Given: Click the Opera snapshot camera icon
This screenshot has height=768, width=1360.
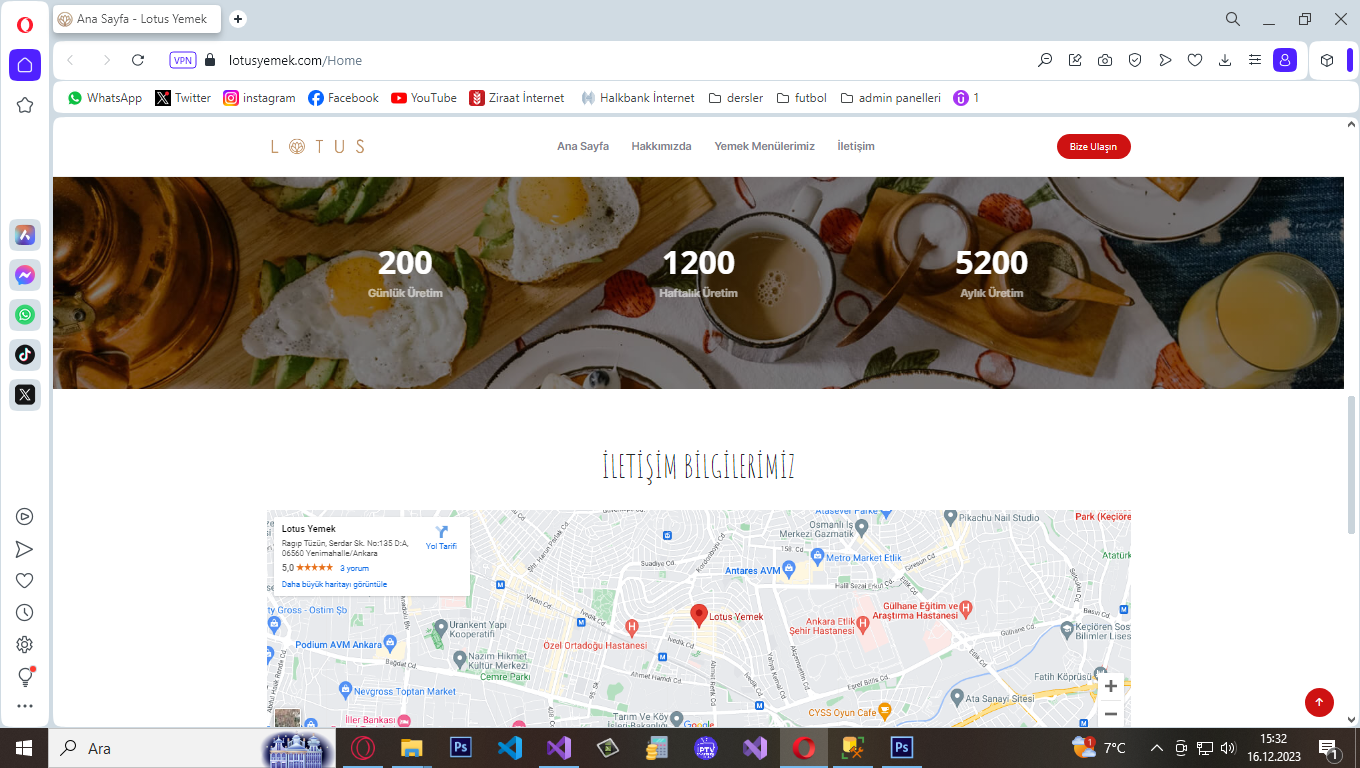Looking at the screenshot, I should click(x=1105, y=60).
